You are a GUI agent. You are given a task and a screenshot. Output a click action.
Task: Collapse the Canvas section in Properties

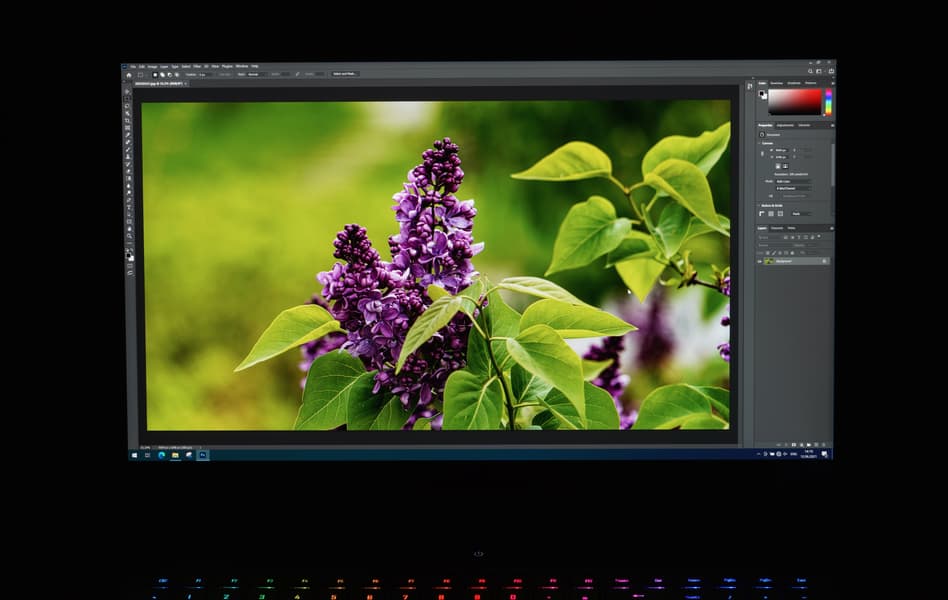pos(759,143)
